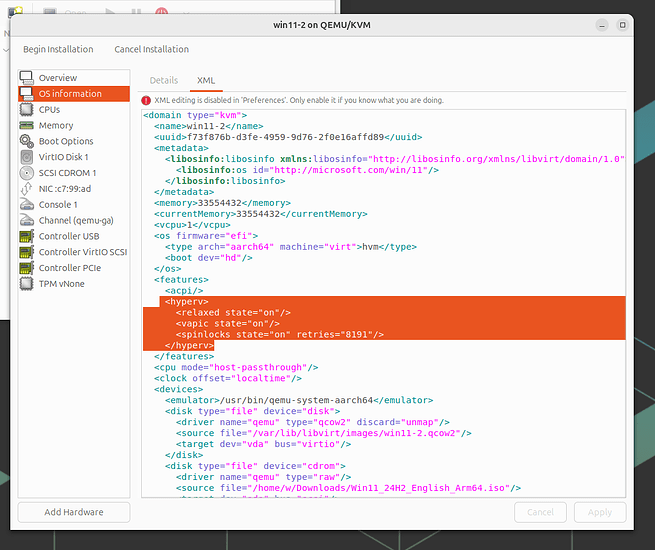Click Begin Installation
Viewport: 655px width, 550px height.
[x=58, y=49]
